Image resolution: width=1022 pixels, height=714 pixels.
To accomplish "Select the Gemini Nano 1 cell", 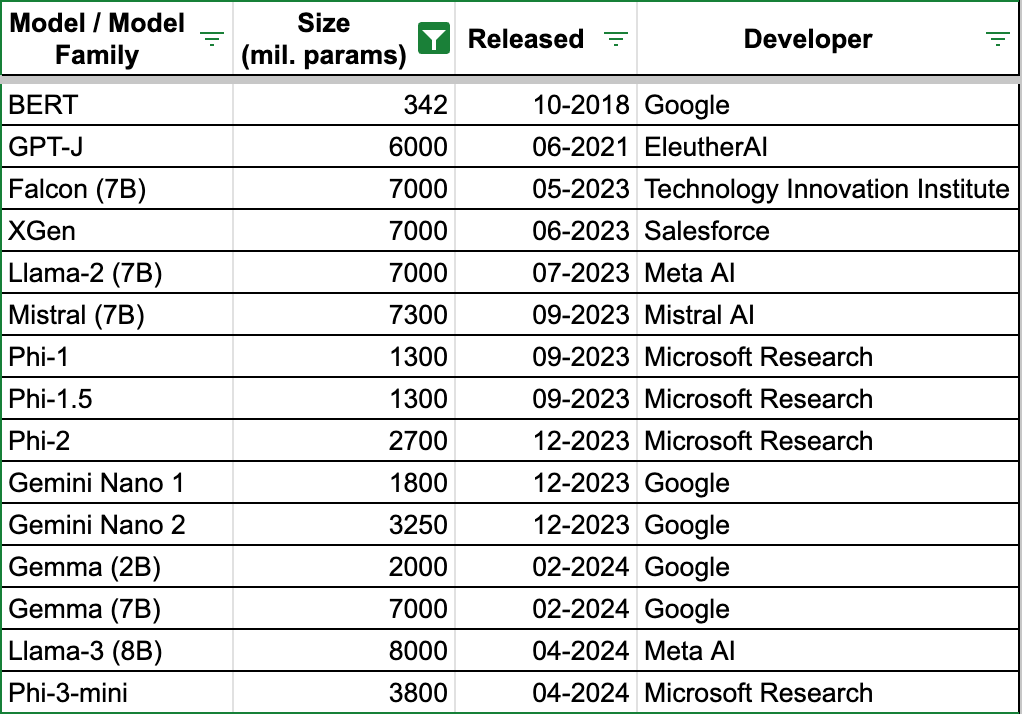I will (x=96, y=483).
